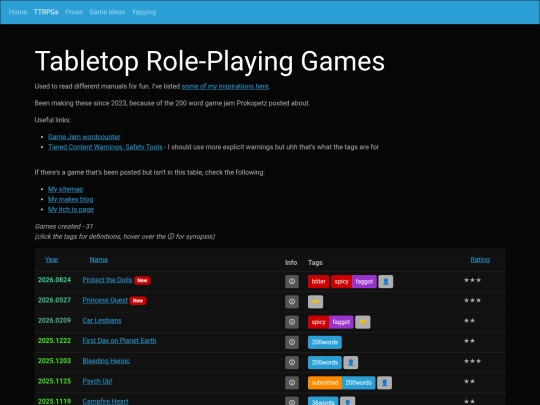Follow 'some of my inspirations here' link
540x405 pixels.
click(x=225, y=86)
